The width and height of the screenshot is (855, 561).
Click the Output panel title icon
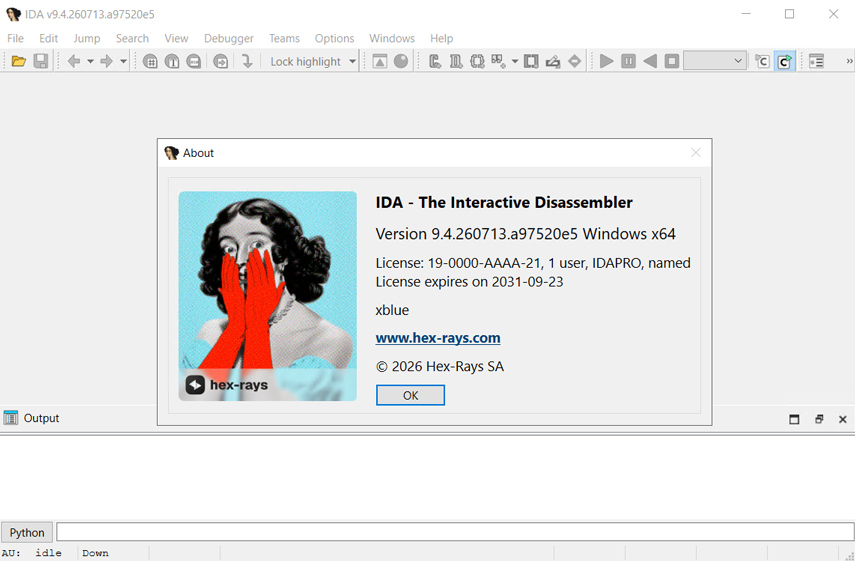[10, 418]
